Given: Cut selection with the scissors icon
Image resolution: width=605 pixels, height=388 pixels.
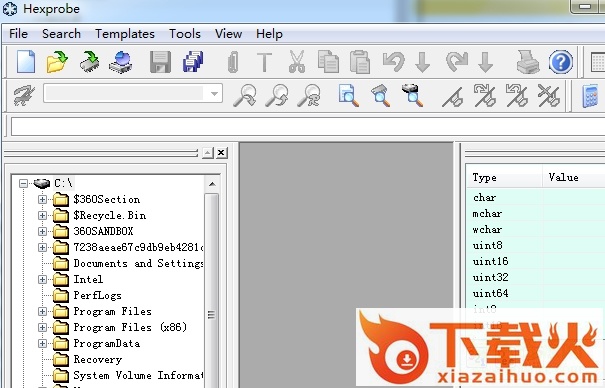Looking at the screenshot, I should pos(297,62).
